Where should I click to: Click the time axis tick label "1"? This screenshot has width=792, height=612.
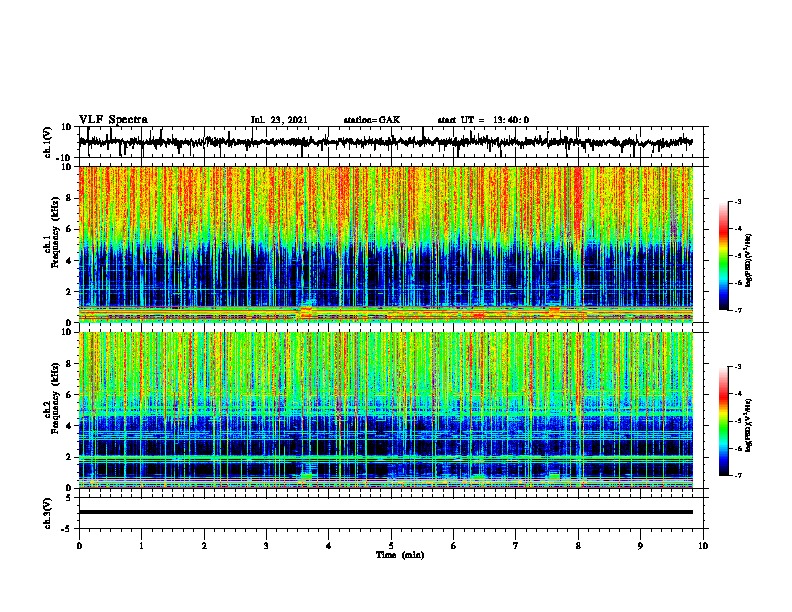(x=141, y=546)
